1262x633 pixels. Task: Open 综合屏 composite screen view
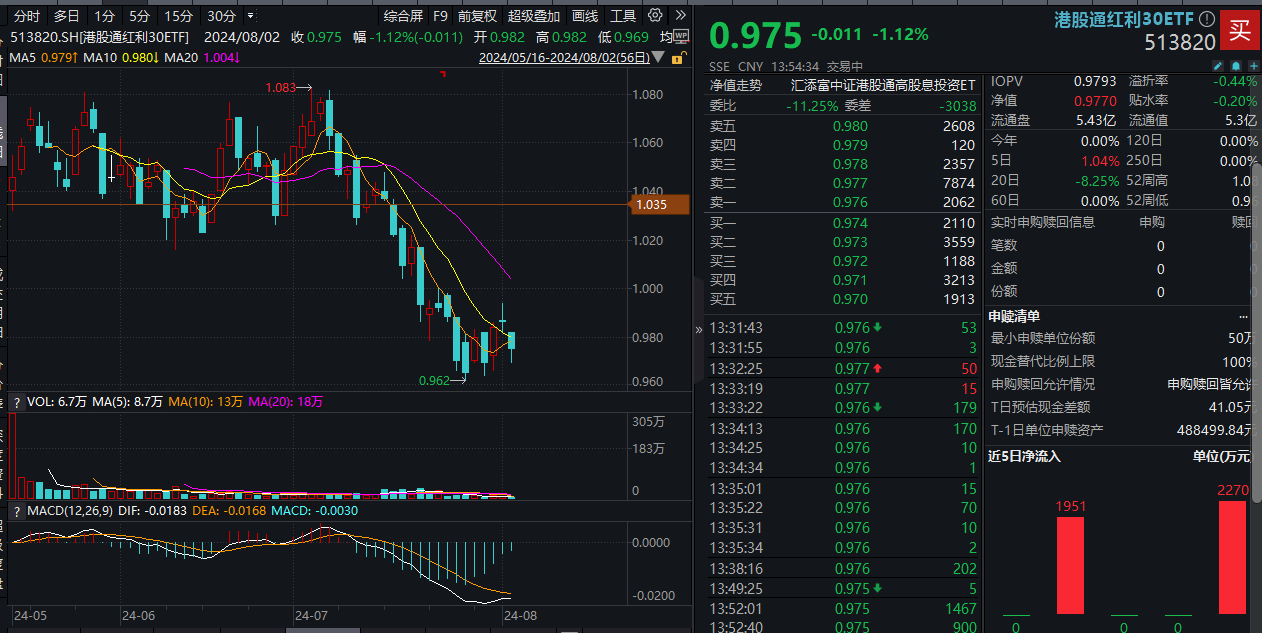(404, 15)
